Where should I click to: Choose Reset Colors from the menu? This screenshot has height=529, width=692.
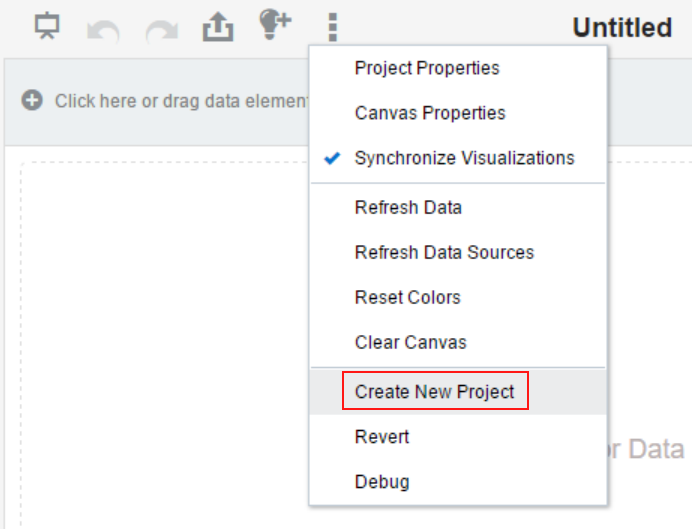pos(458,297)
